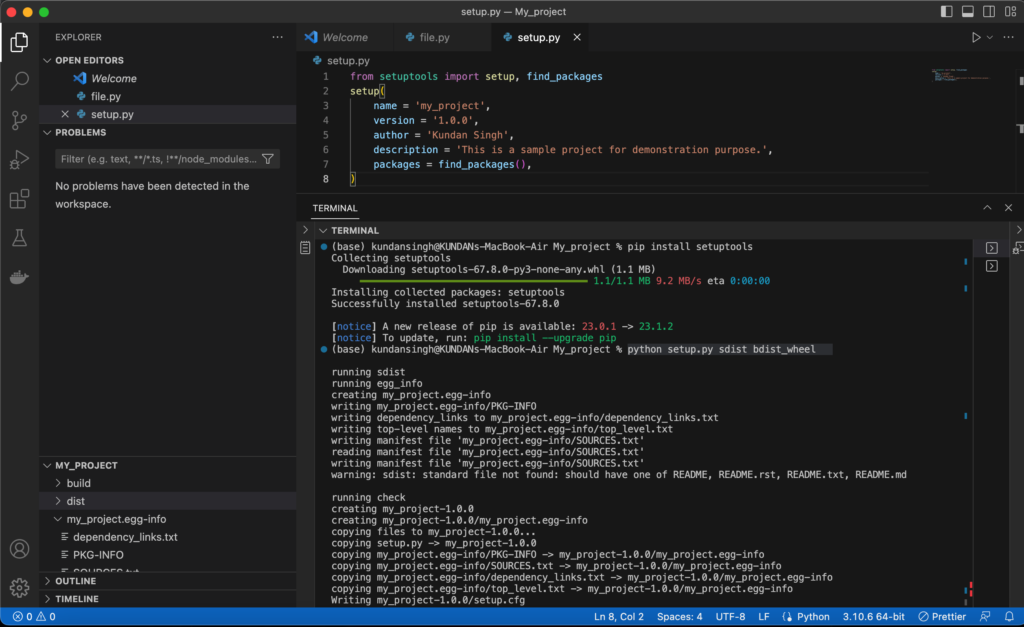Screen dimensions: 1024x627
Task: Toggle the secondary side bar layout button
Action: 988,12
